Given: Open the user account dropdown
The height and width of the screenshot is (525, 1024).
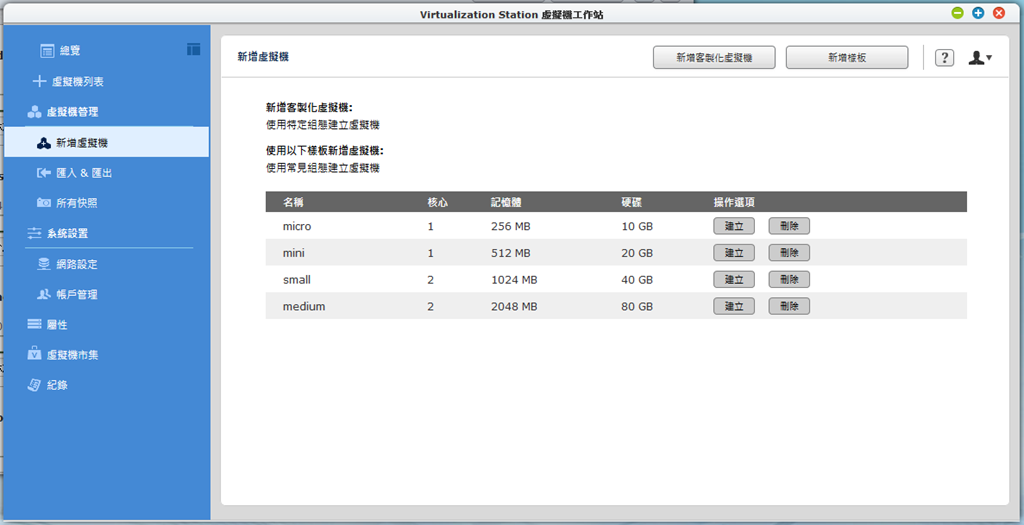Looking at the screenshot, I should click(x=980, y=57).
